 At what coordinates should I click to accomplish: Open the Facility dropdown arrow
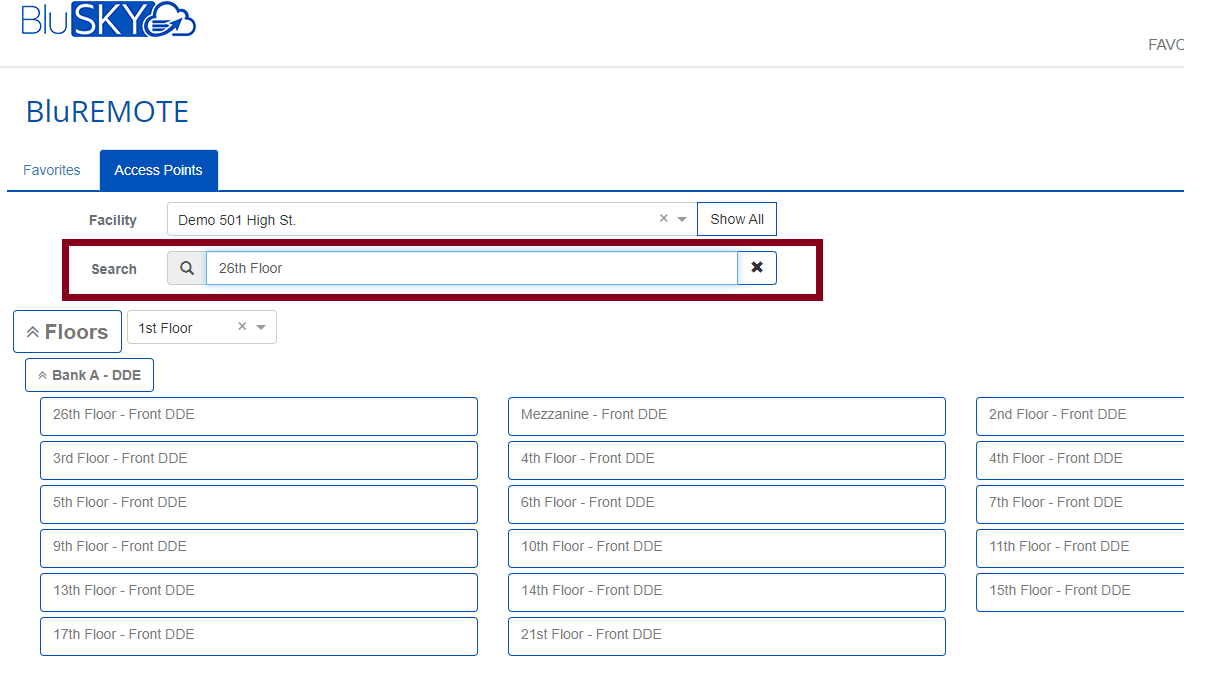tap(682, 219)
